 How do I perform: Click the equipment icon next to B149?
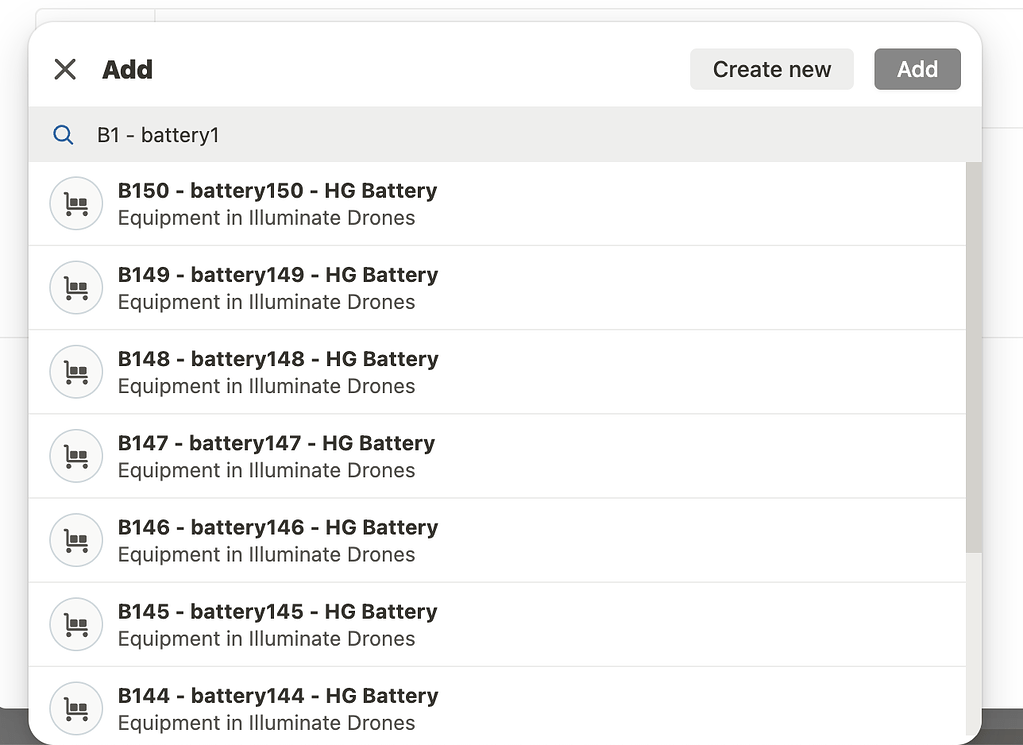pyautogui.click(x=76, y=287)
